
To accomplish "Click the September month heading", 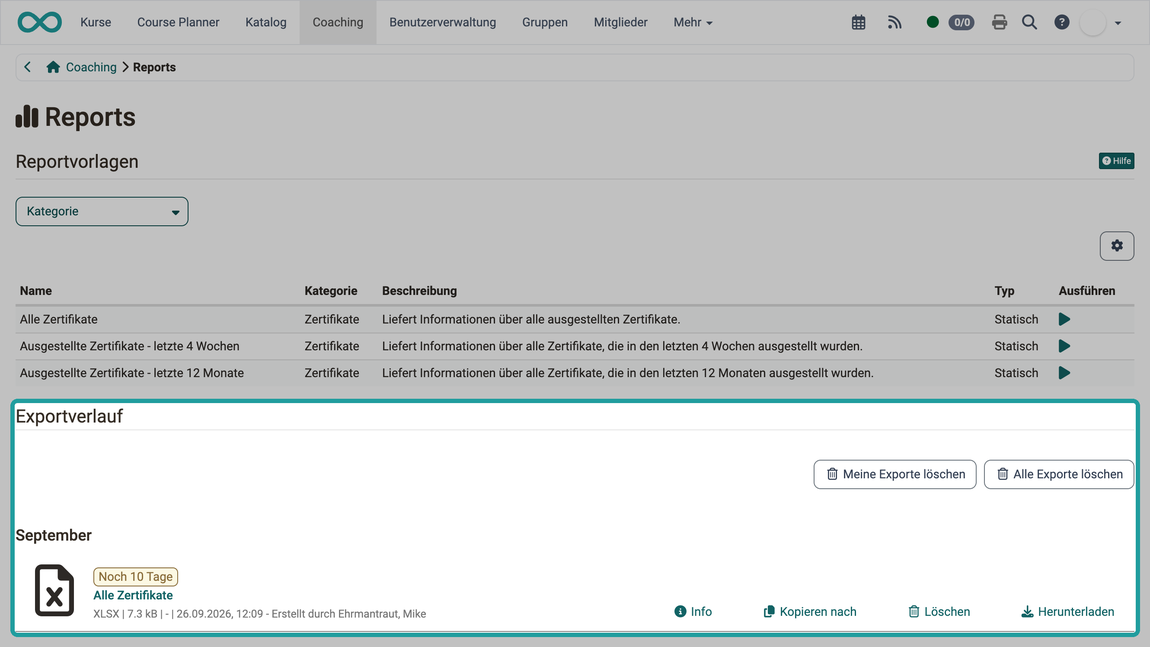I will coord(54,535).
